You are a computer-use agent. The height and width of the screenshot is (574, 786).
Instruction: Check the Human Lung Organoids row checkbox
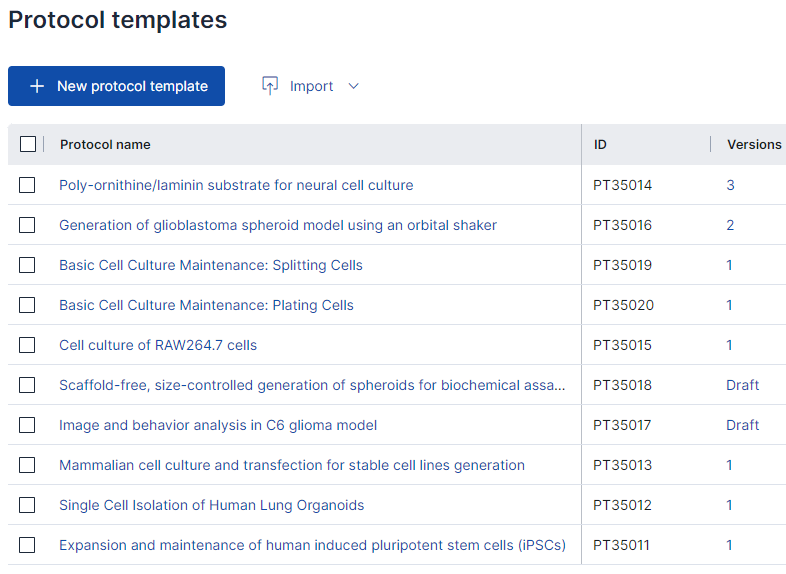[27, 505]
